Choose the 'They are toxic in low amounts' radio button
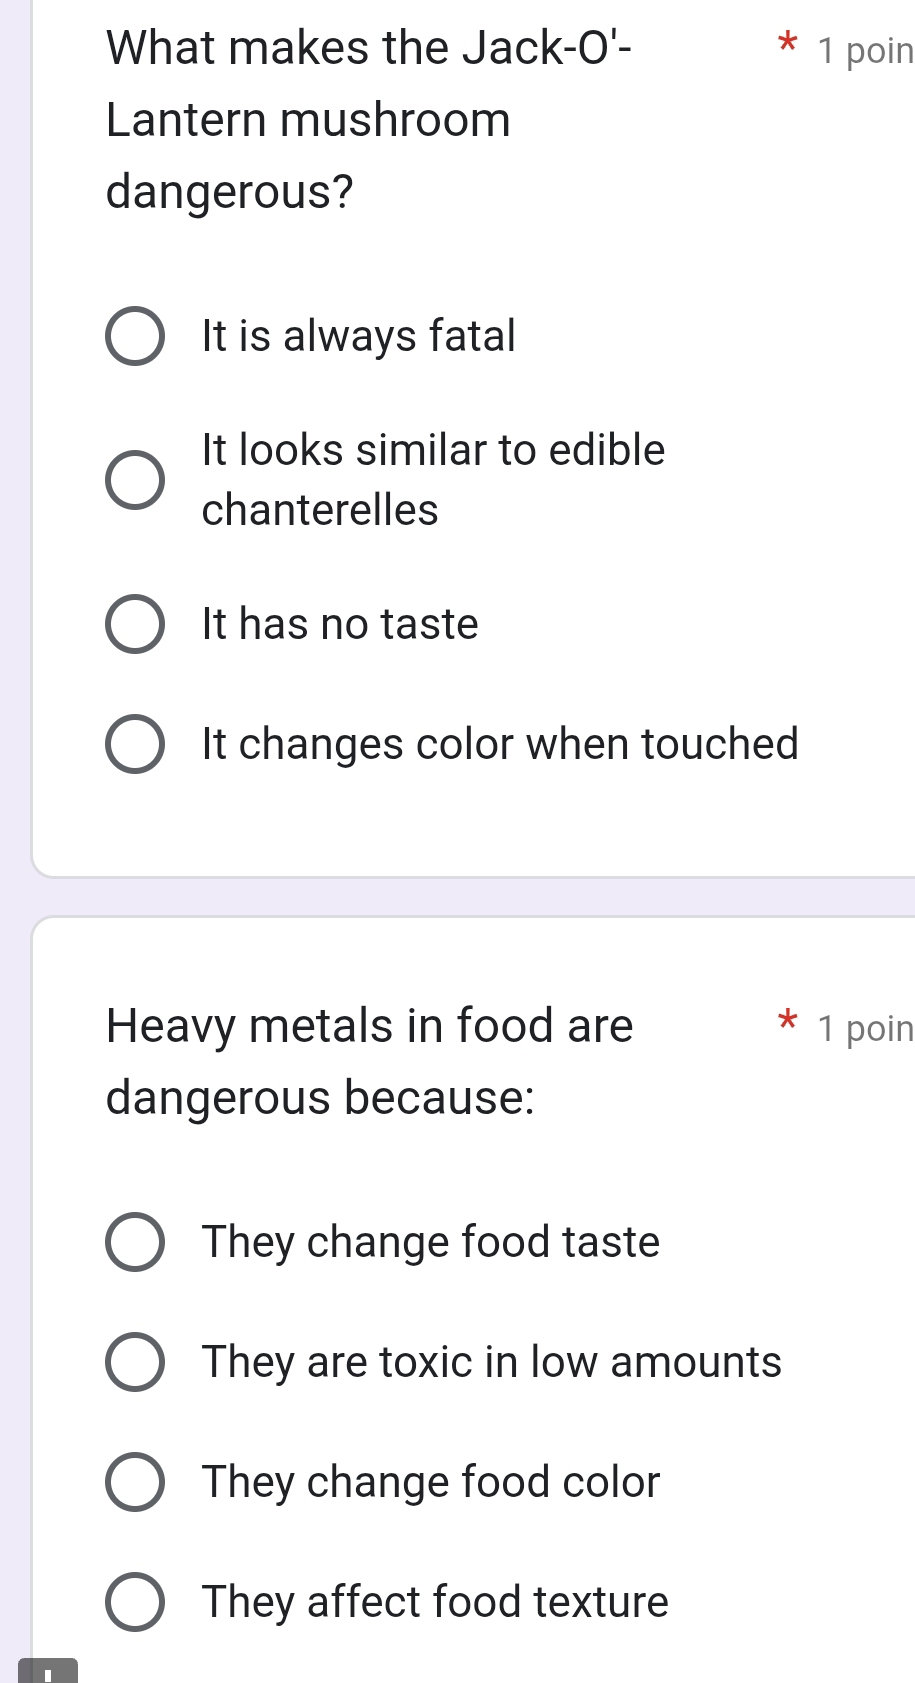 [x=135, y=1362]
